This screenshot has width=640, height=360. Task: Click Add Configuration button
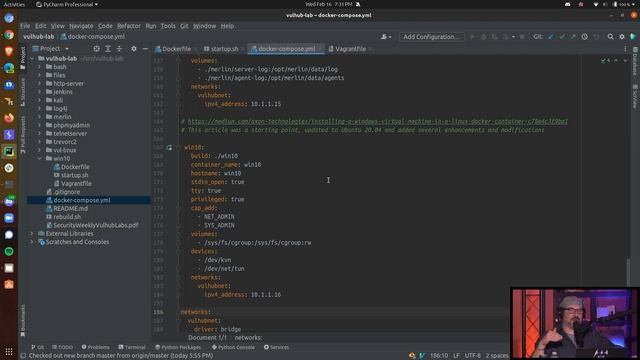431,37
